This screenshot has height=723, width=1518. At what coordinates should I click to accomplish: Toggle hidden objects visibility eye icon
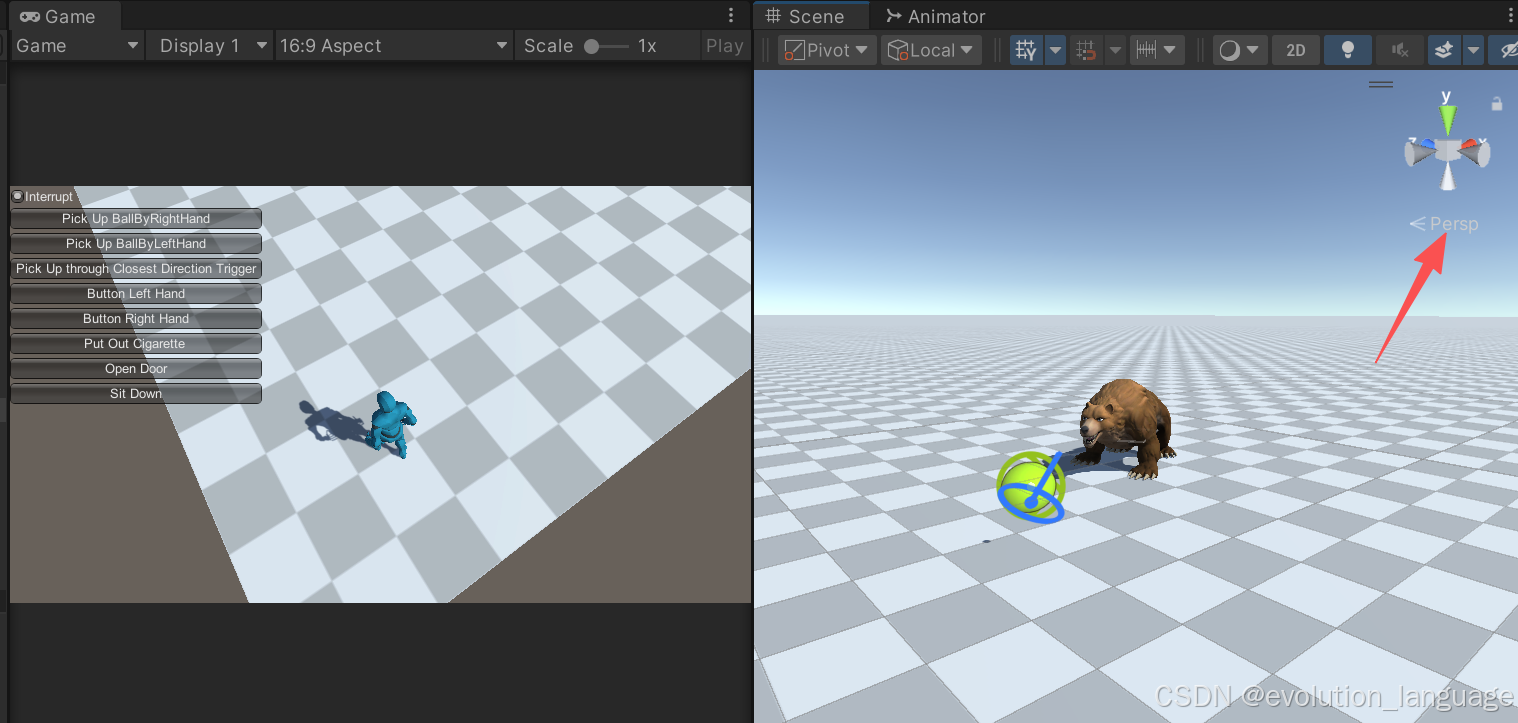point(1503,50)
